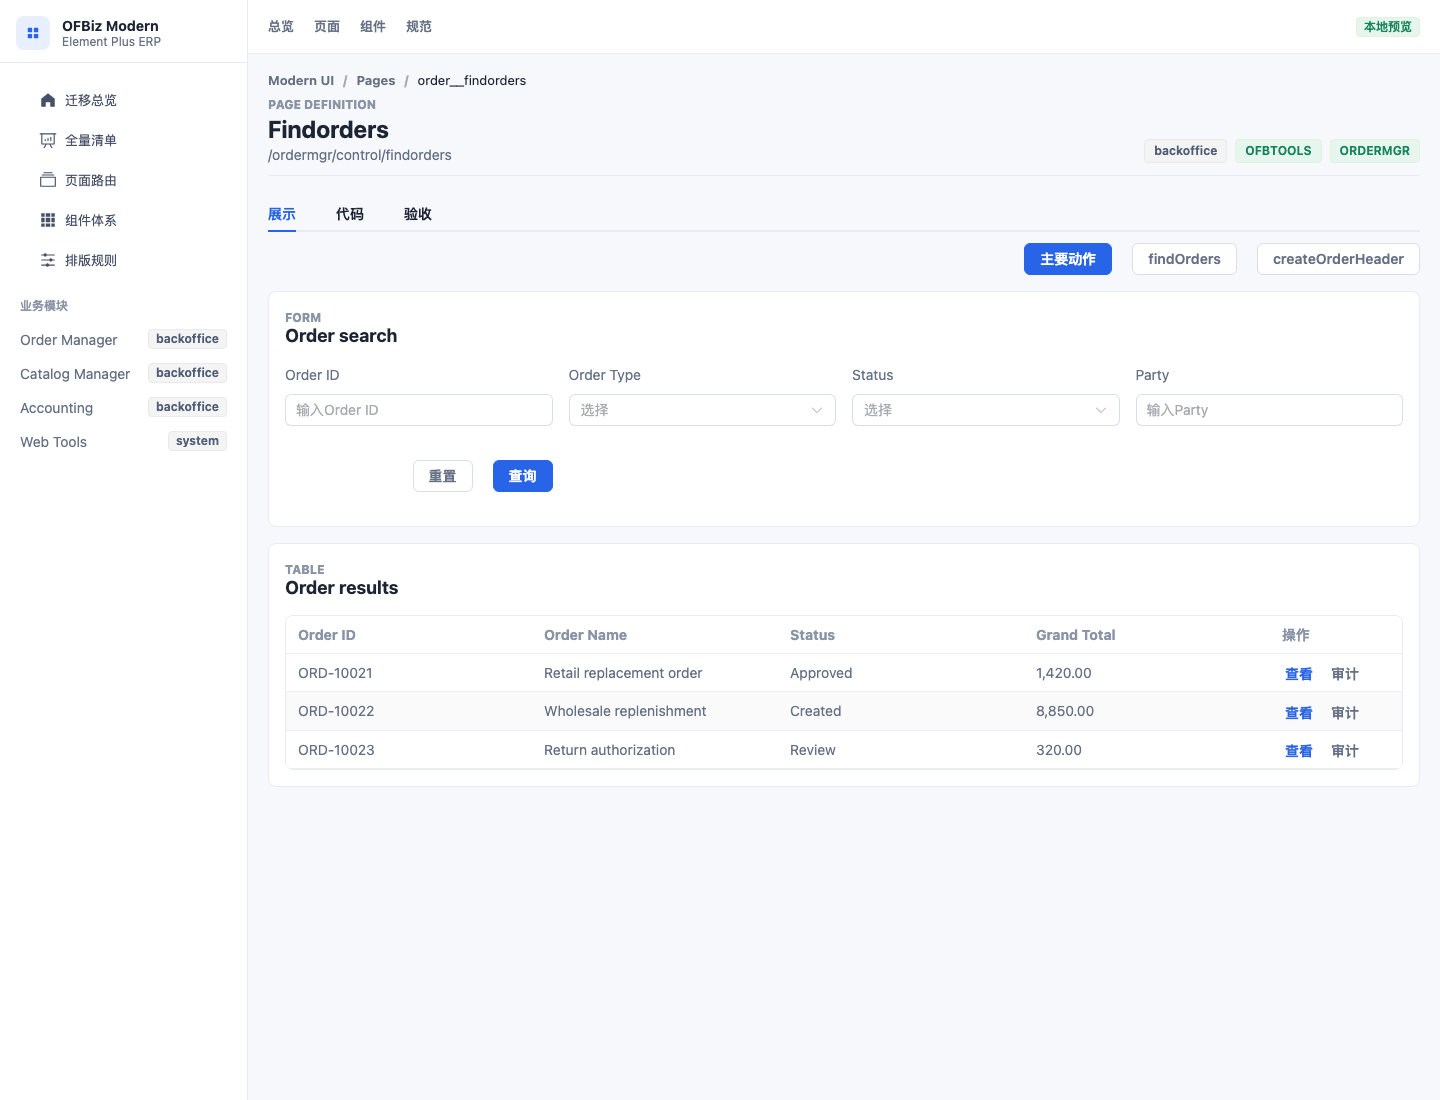The height and width of the screenshot is (1100, 1440).
Task: Click 审计 for order ORD-10022
Action: coord(1345,713)
